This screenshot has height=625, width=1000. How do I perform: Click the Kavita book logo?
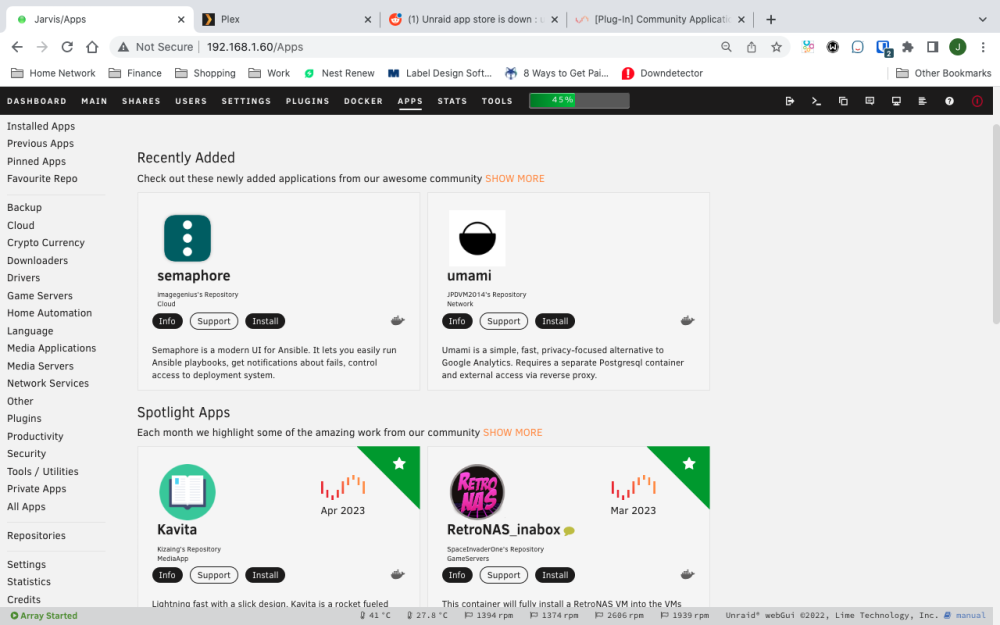[x=188, y=492]
